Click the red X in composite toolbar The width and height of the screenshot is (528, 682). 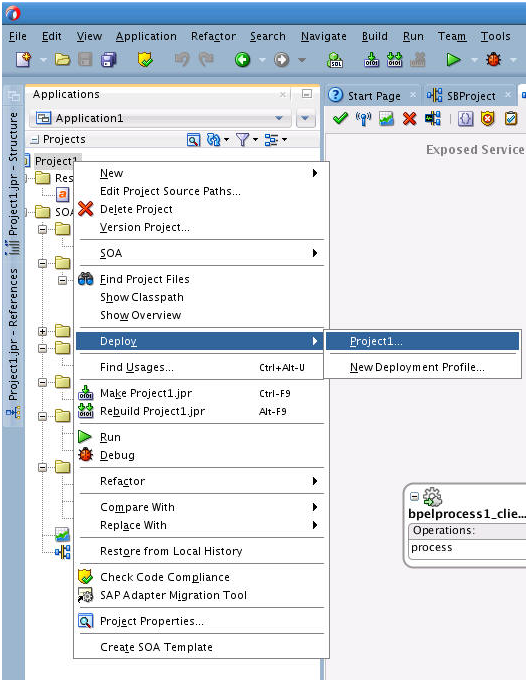pos(409,118)
